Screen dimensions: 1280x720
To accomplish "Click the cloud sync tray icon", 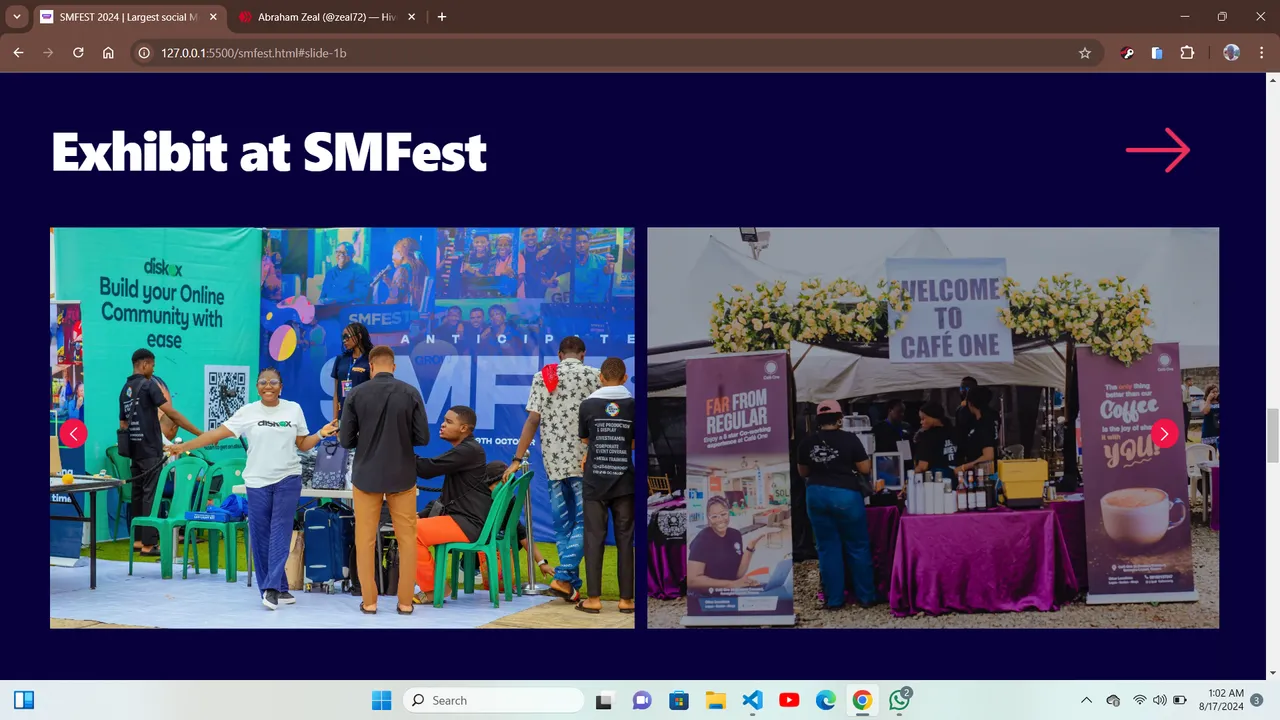I will (x=1114, y=700).
